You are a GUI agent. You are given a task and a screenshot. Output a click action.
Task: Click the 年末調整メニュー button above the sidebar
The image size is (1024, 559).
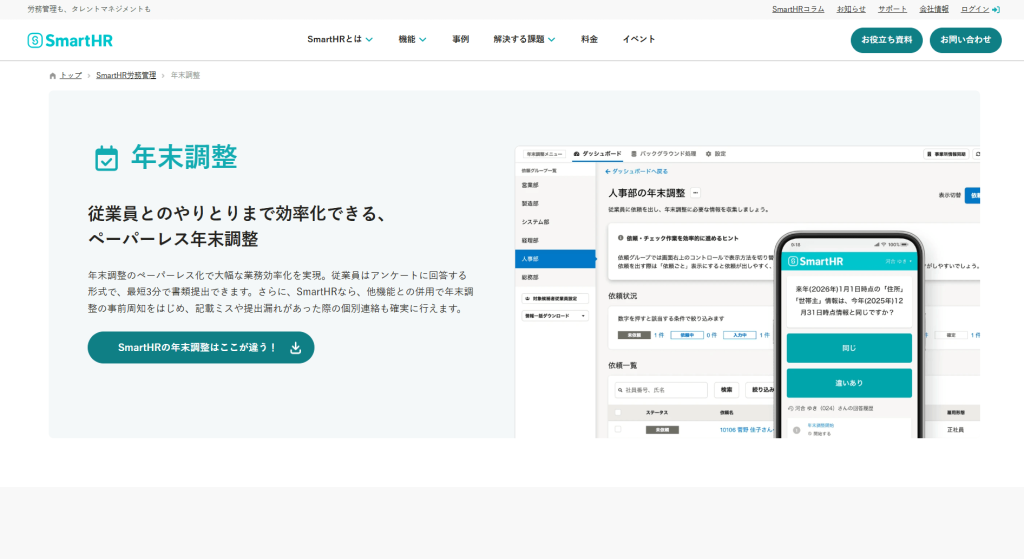544,154
